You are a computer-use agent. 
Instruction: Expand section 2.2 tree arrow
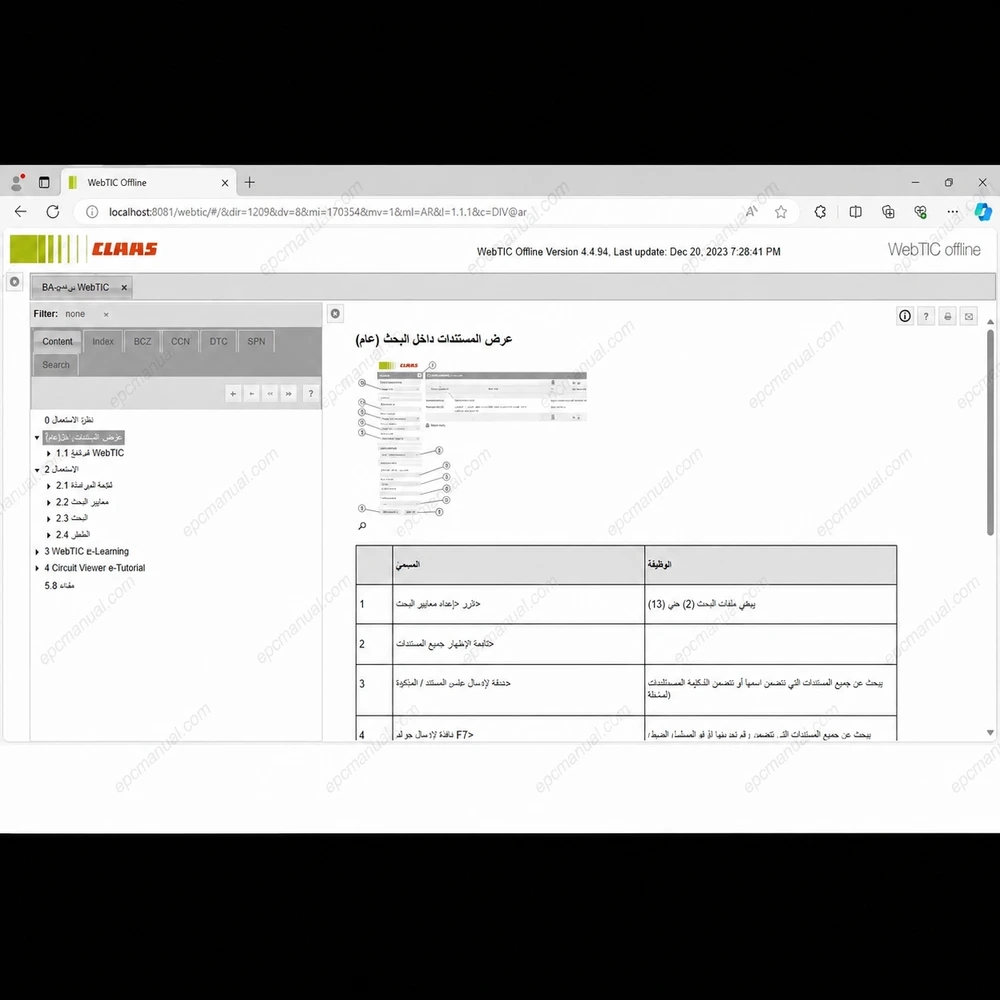click(48, 503)
